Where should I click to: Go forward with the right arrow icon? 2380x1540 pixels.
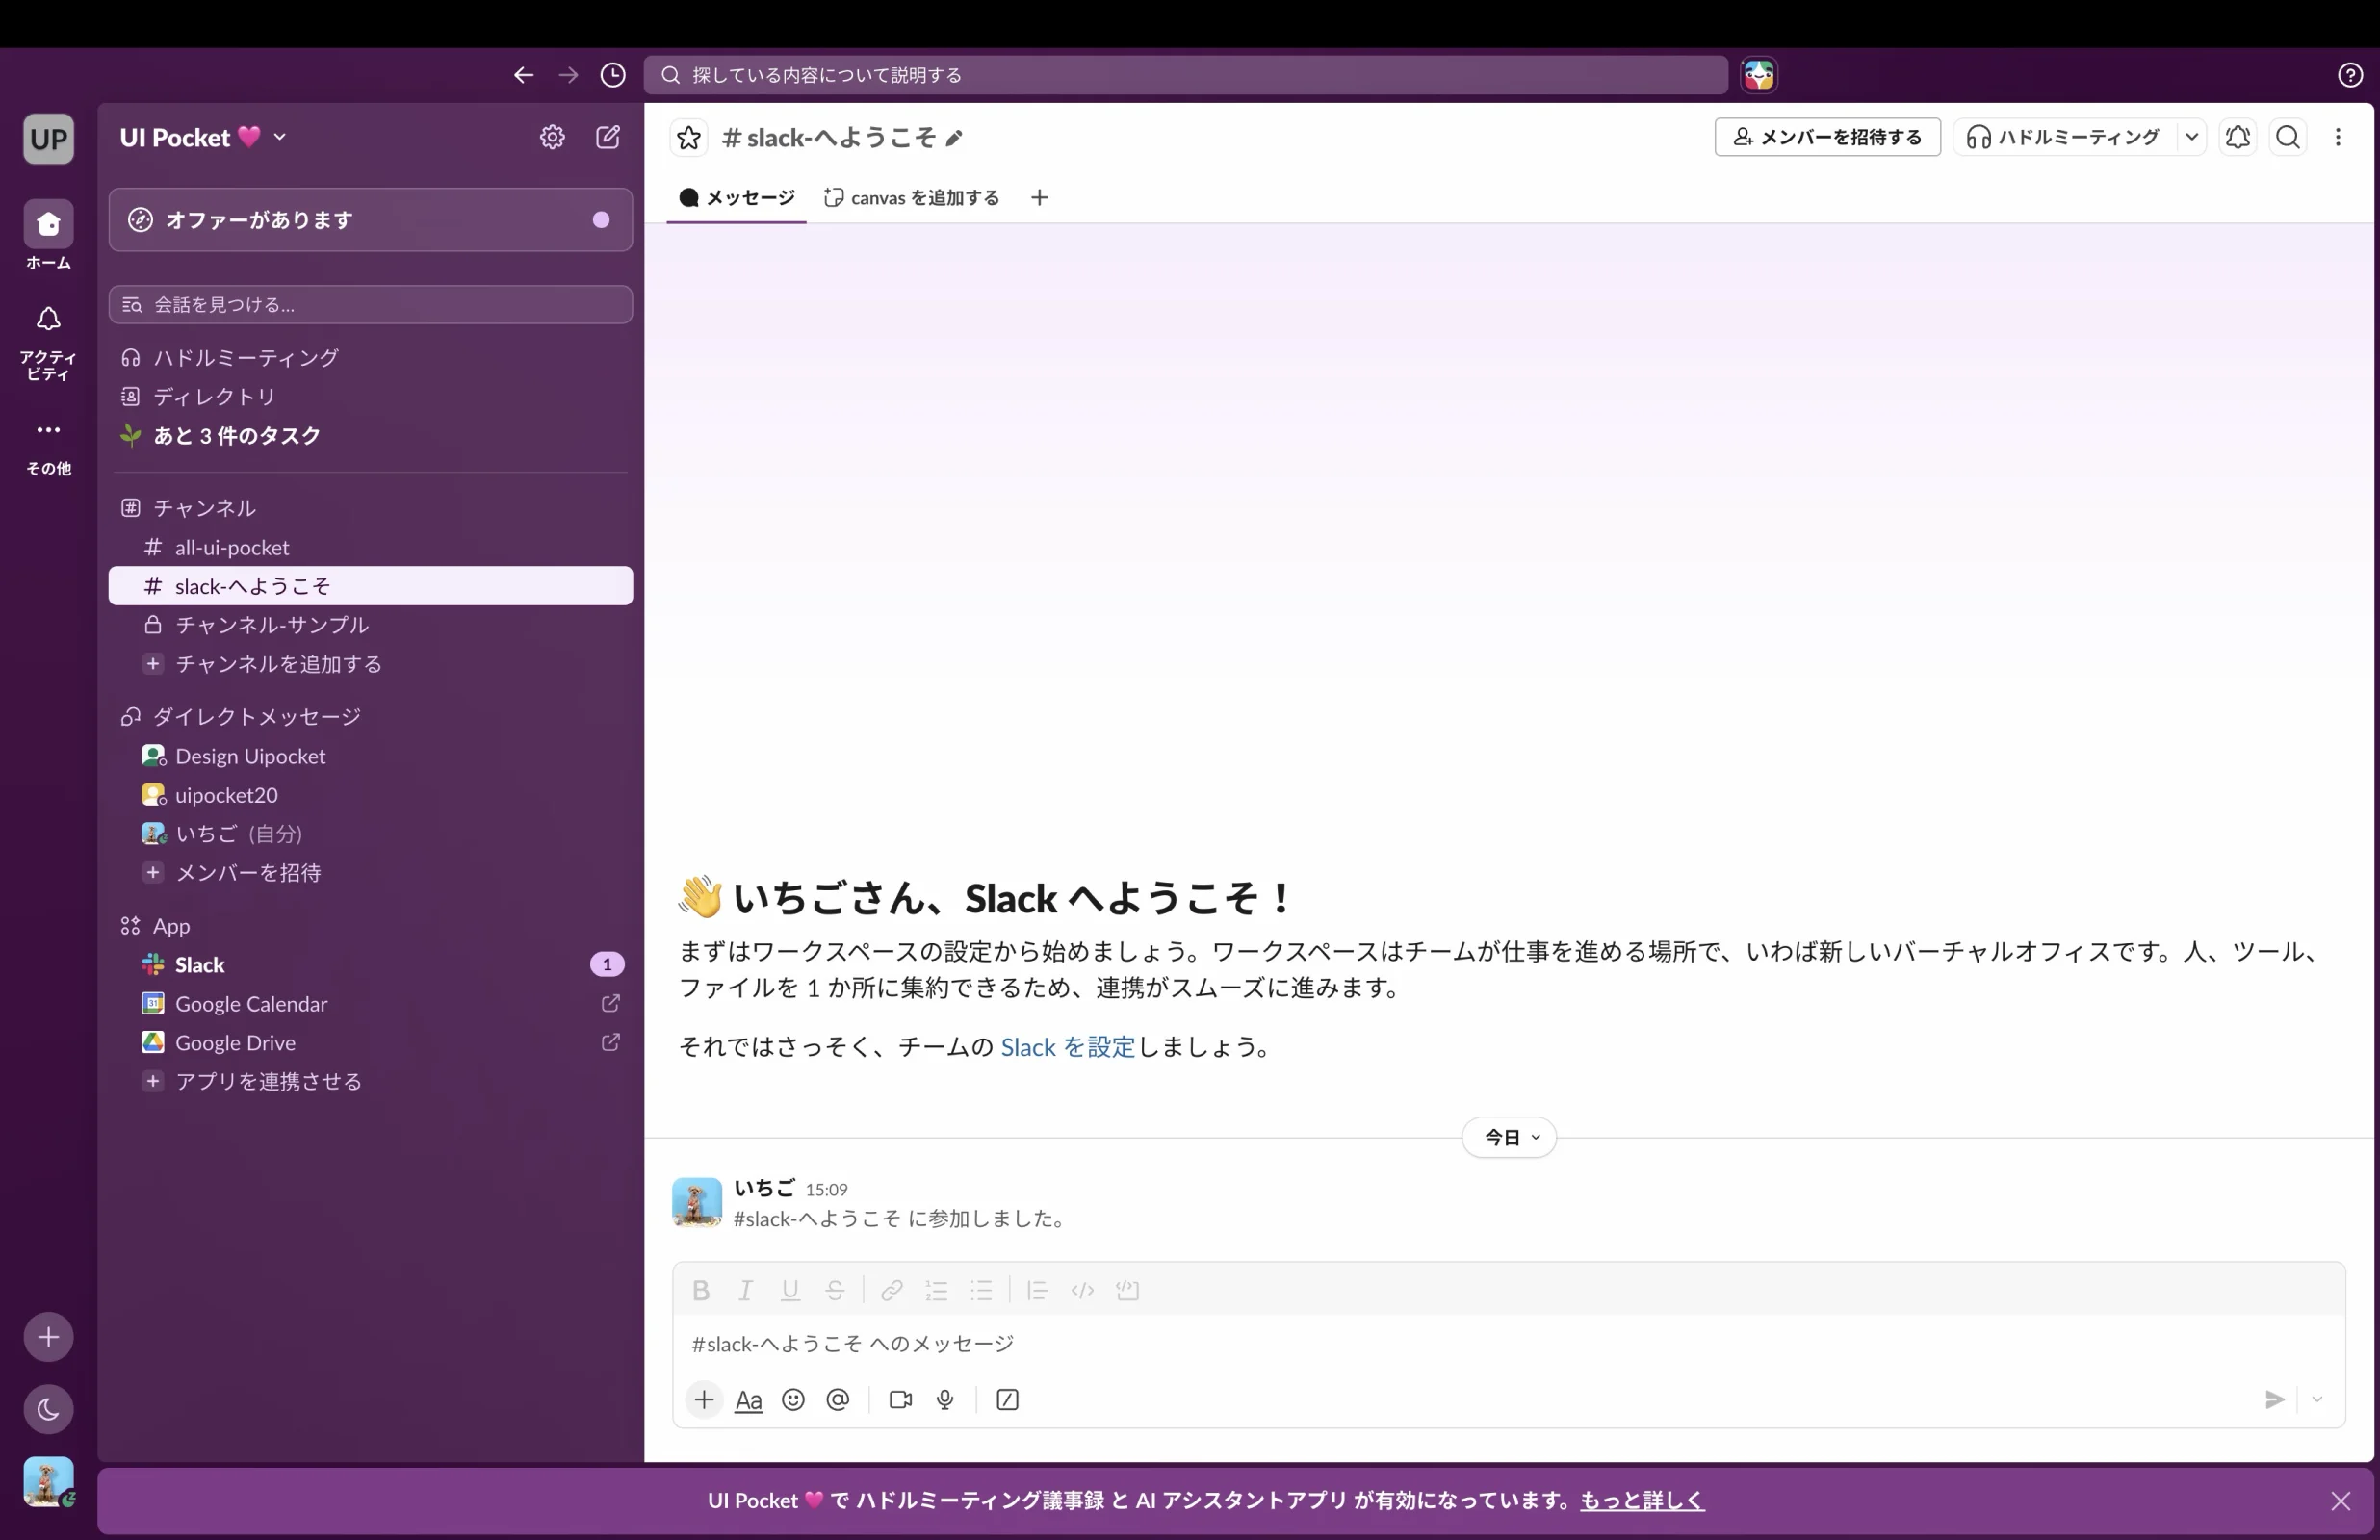click(x=568, y=75)
